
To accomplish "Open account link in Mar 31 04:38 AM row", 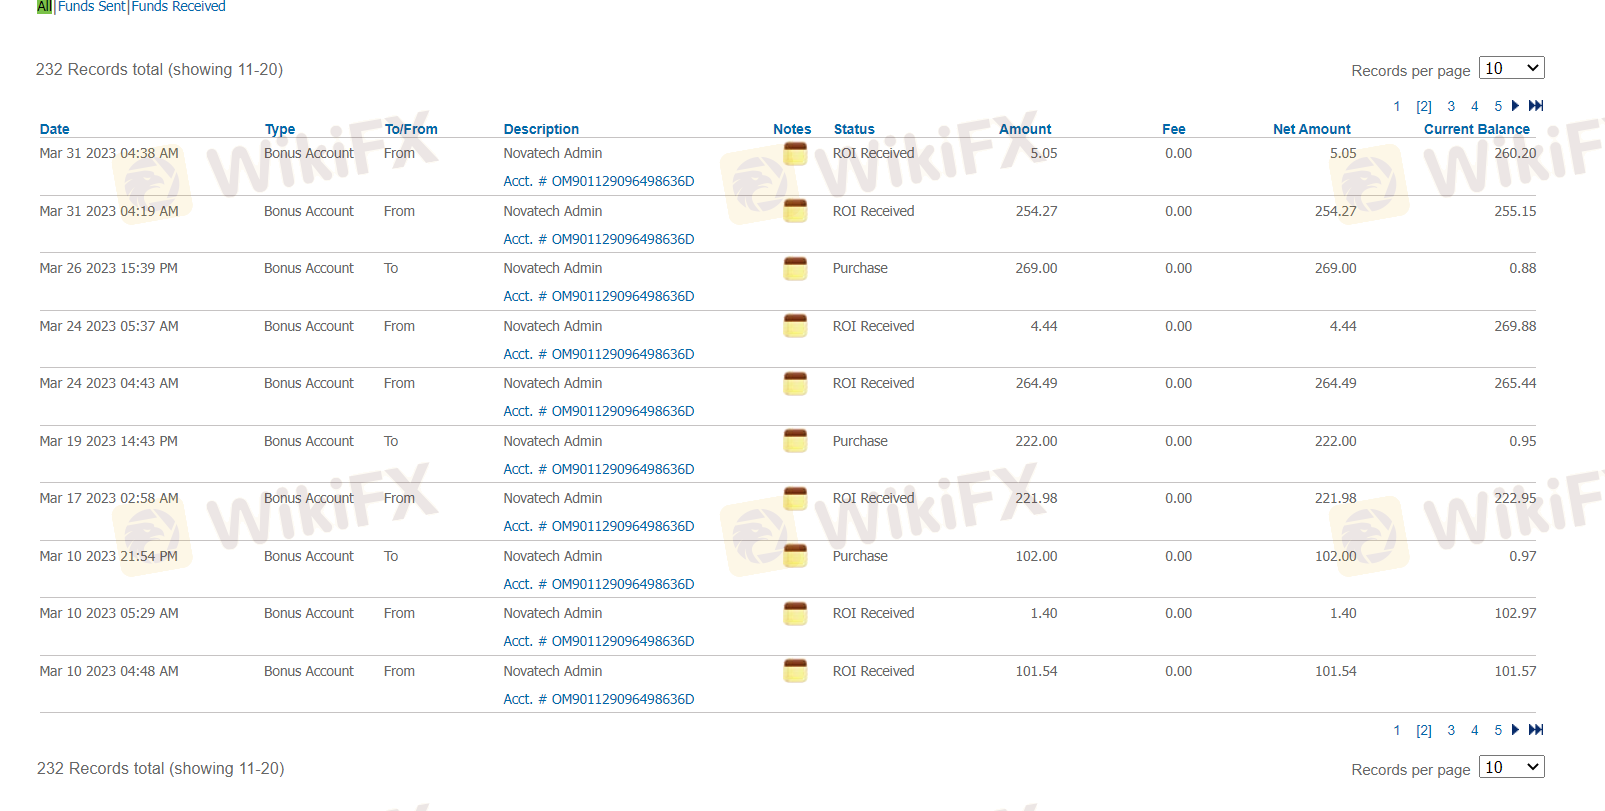I will [x=599, y=182].
